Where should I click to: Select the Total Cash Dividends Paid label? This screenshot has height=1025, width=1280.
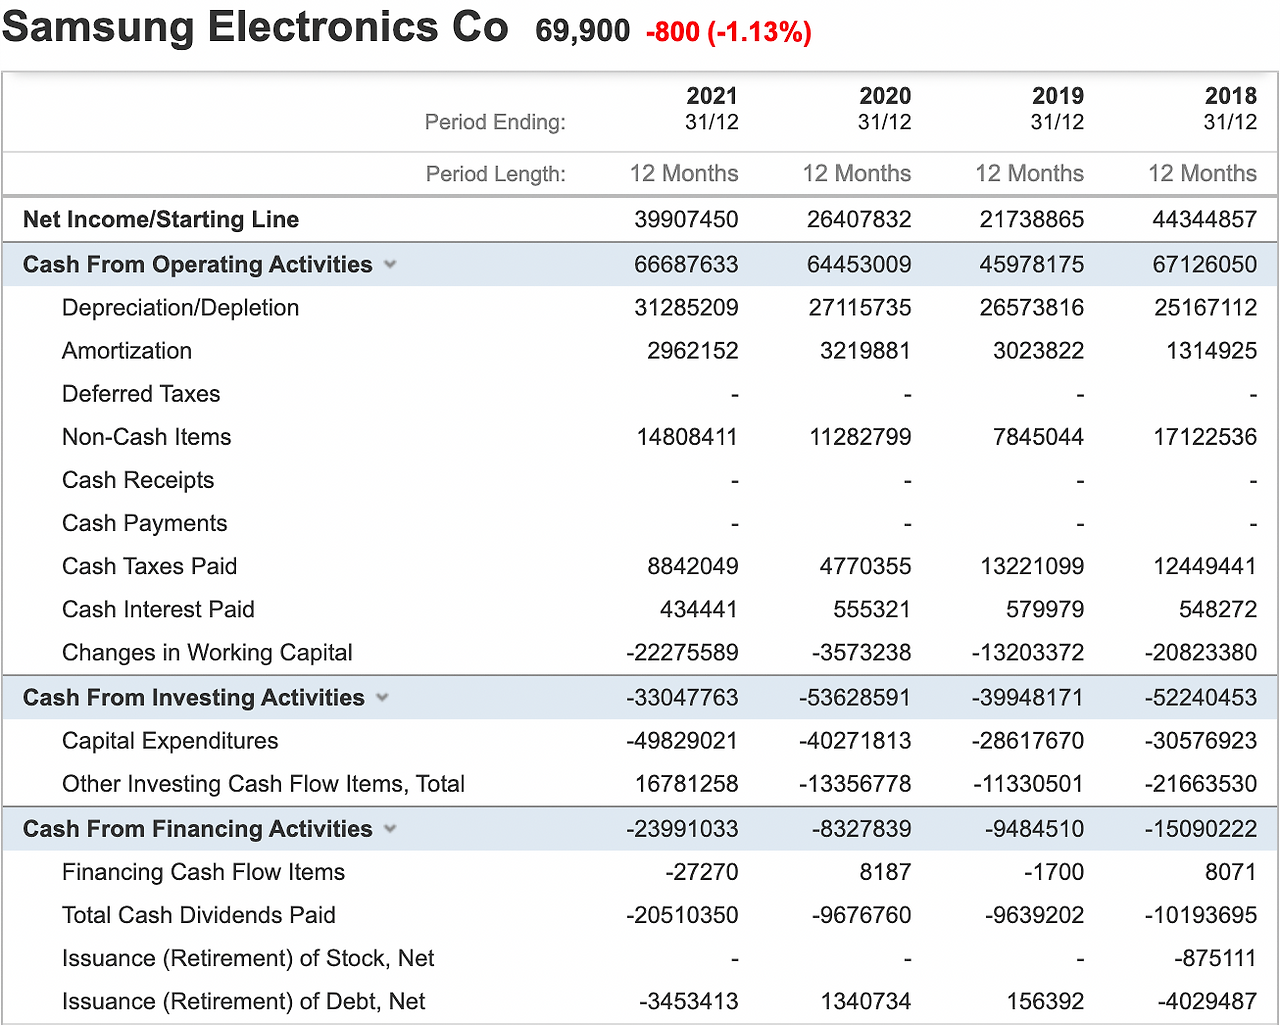point(199,915)
